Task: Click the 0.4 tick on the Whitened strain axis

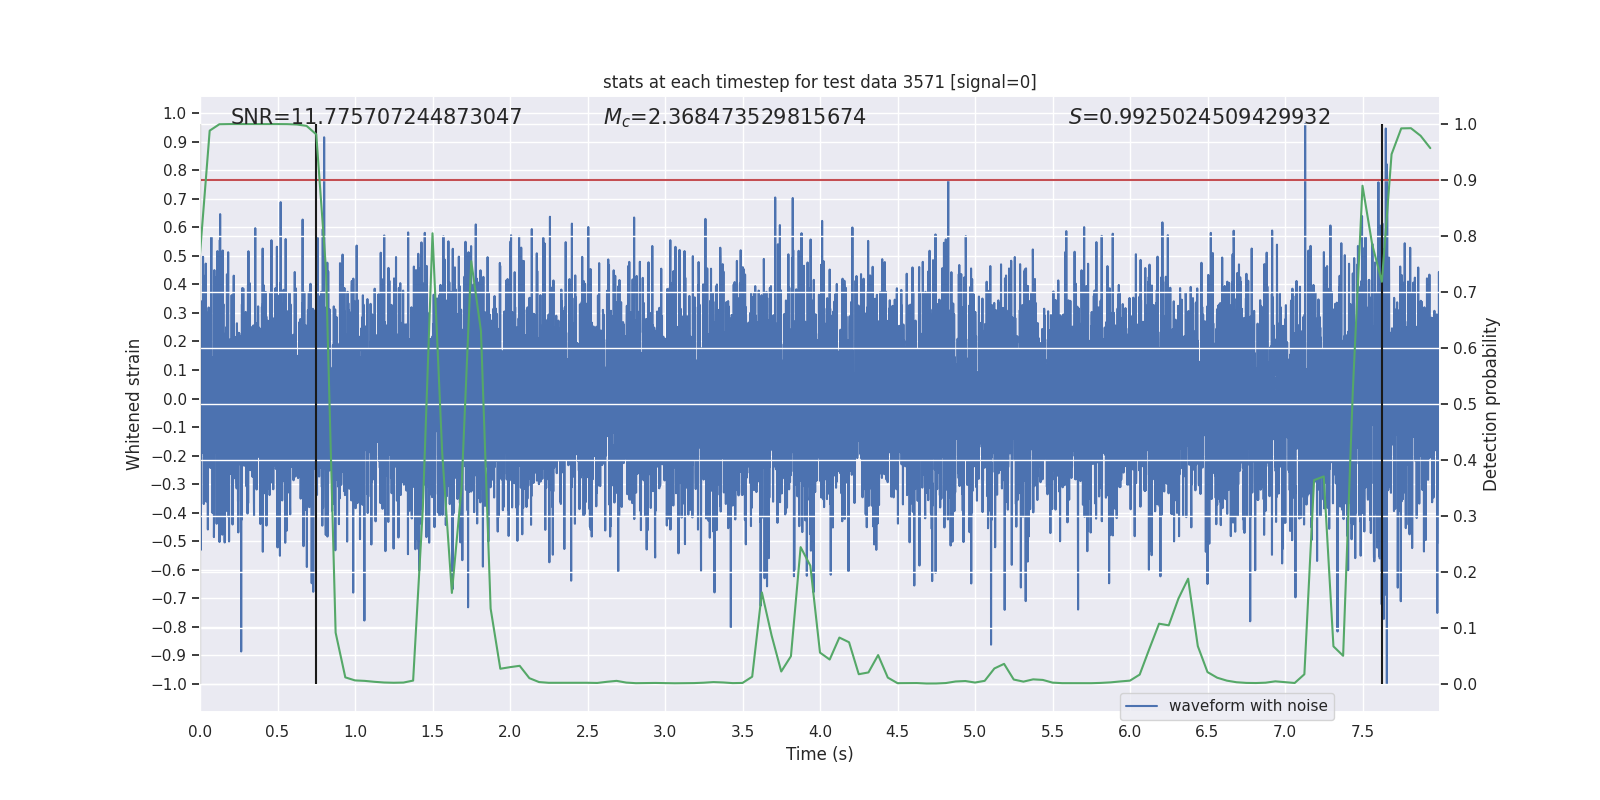Action: click(x=175, y=285)
